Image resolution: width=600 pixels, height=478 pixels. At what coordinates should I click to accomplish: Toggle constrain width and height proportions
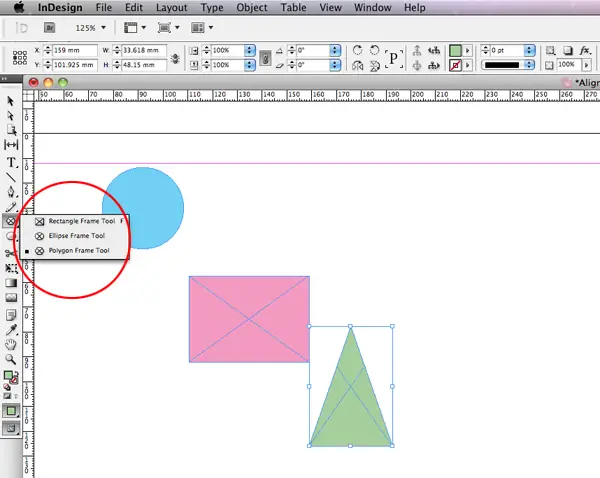pos(175,59)
